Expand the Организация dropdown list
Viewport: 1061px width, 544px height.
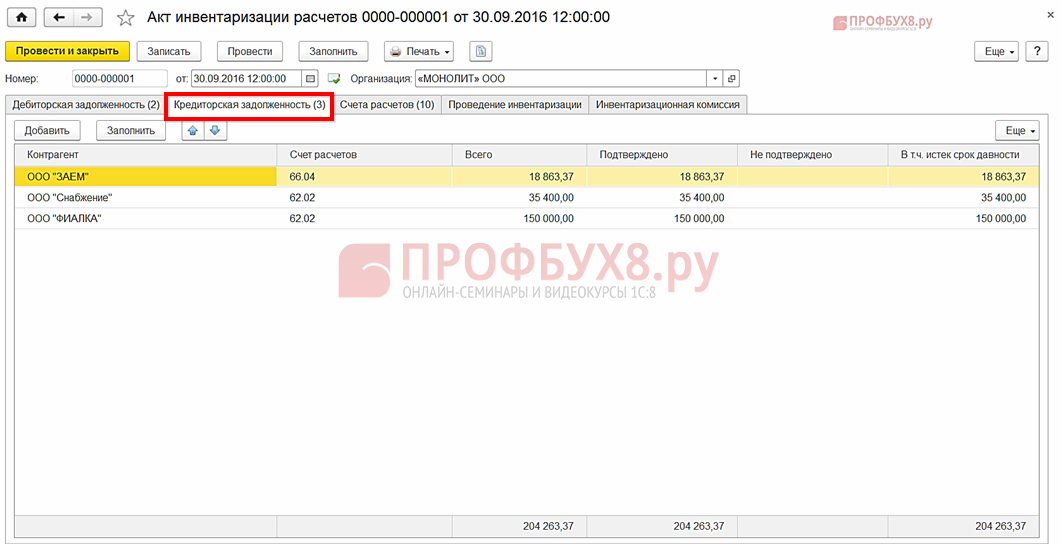click(714, 78)
